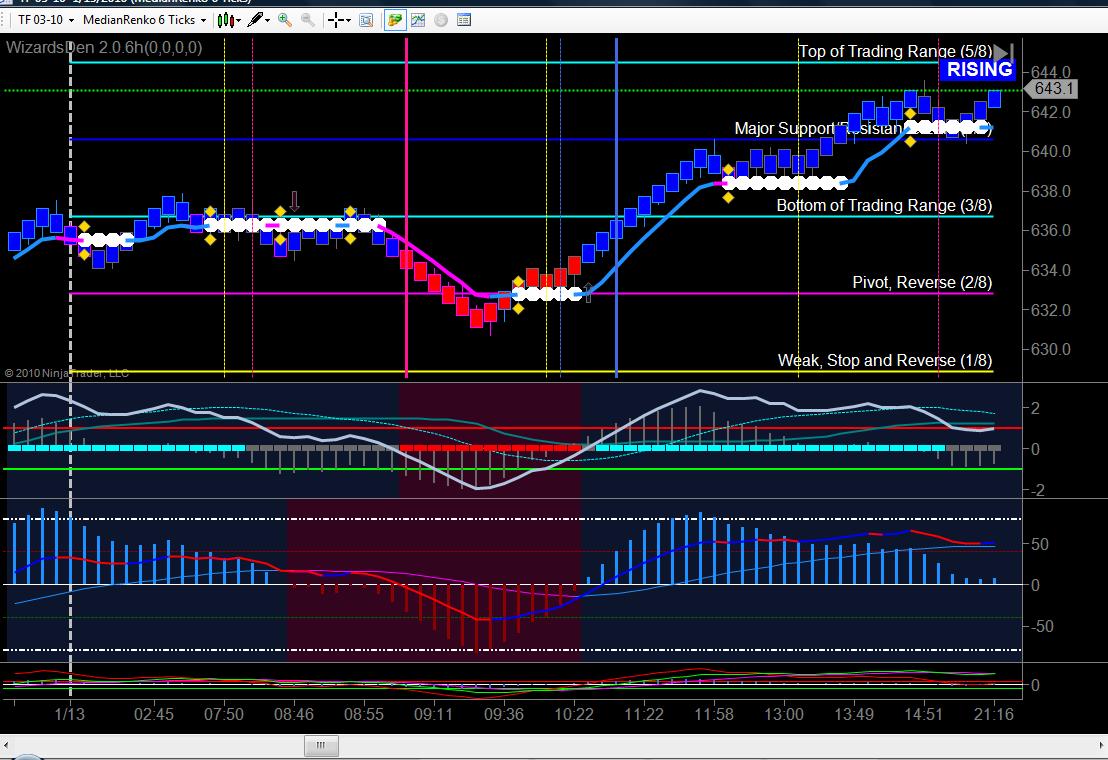Click the Pivot, Reverse (2/8) label
This screenshot has height=760, width=1108.
pos(922,282)
